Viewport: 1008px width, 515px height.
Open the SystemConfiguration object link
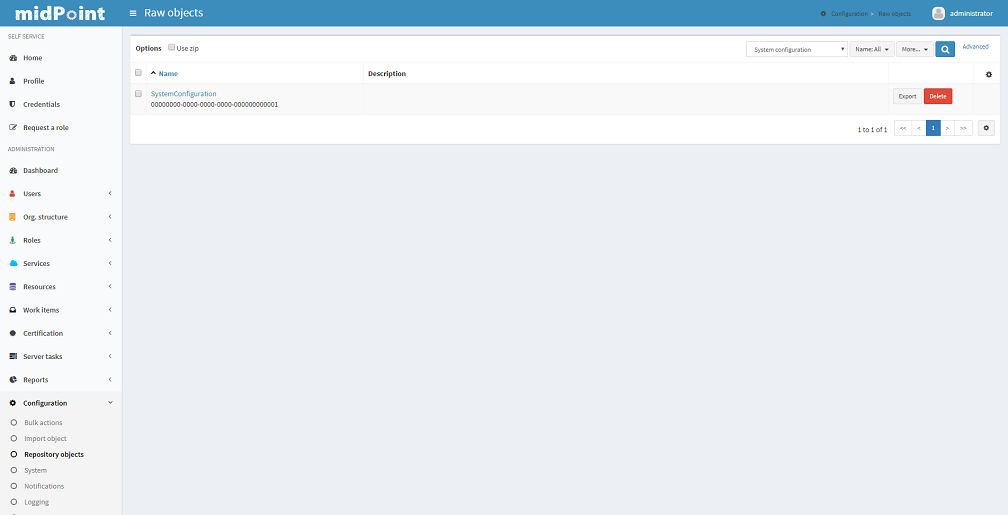pyautogui.click(x=183, y=94)
